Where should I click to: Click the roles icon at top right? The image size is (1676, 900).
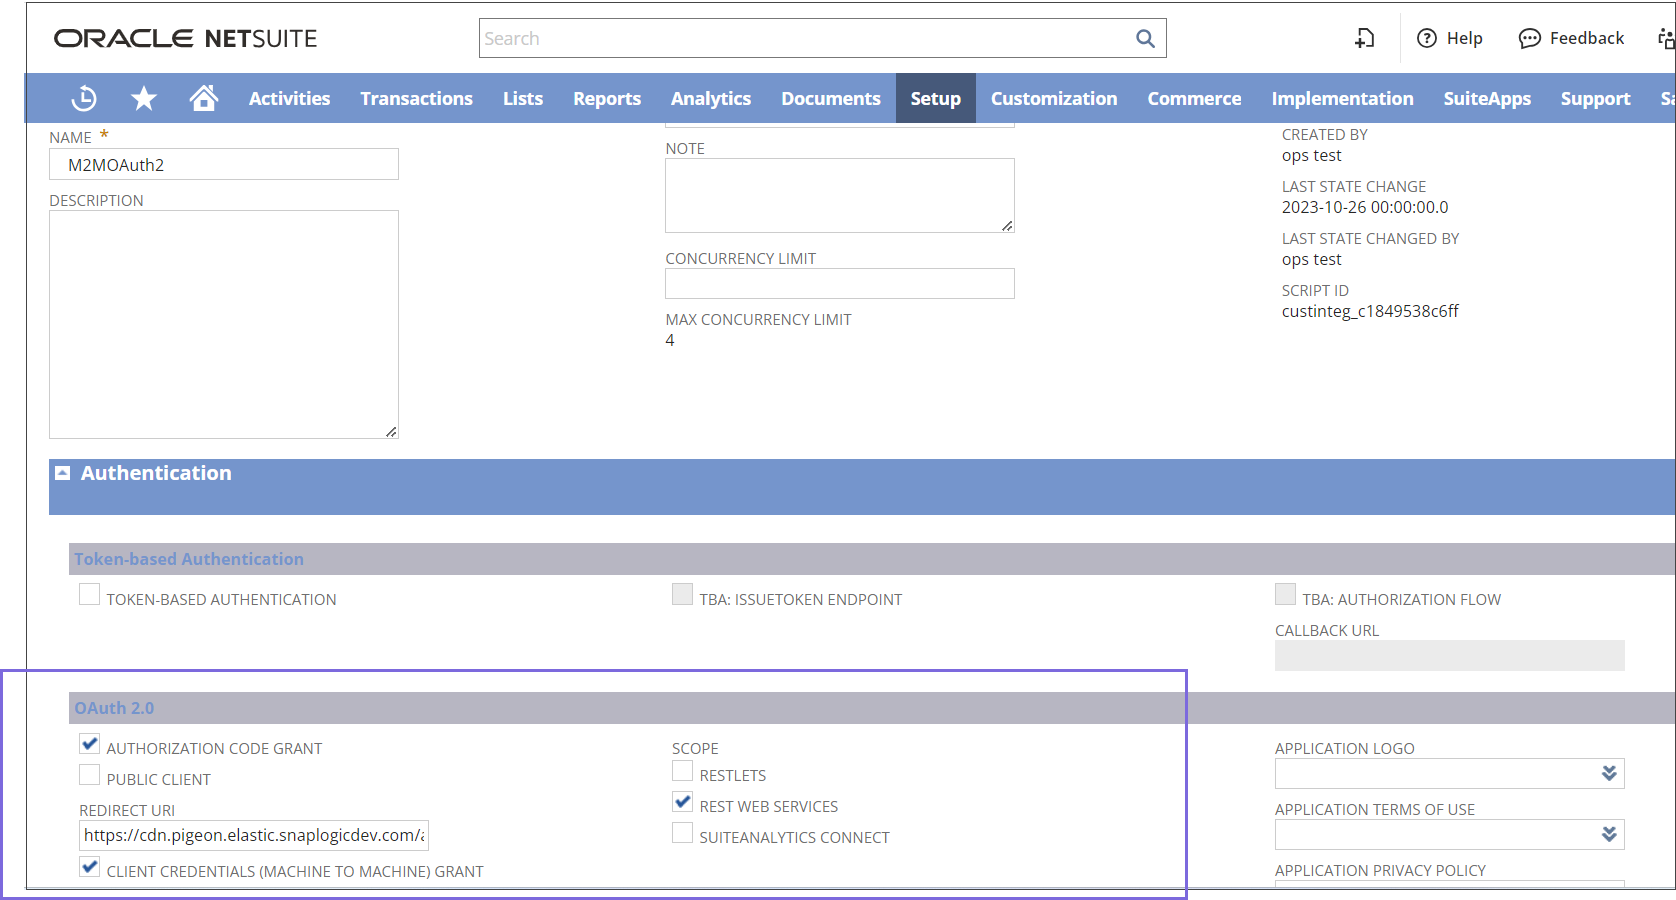click(1664, 38)
